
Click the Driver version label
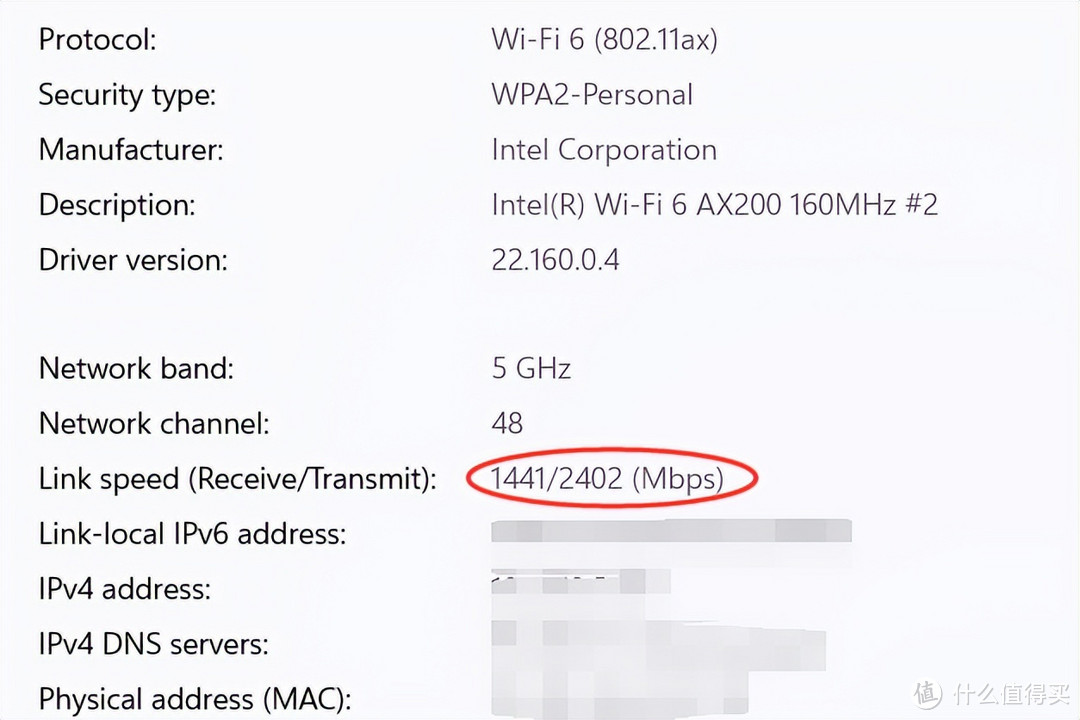pos(133,260)
